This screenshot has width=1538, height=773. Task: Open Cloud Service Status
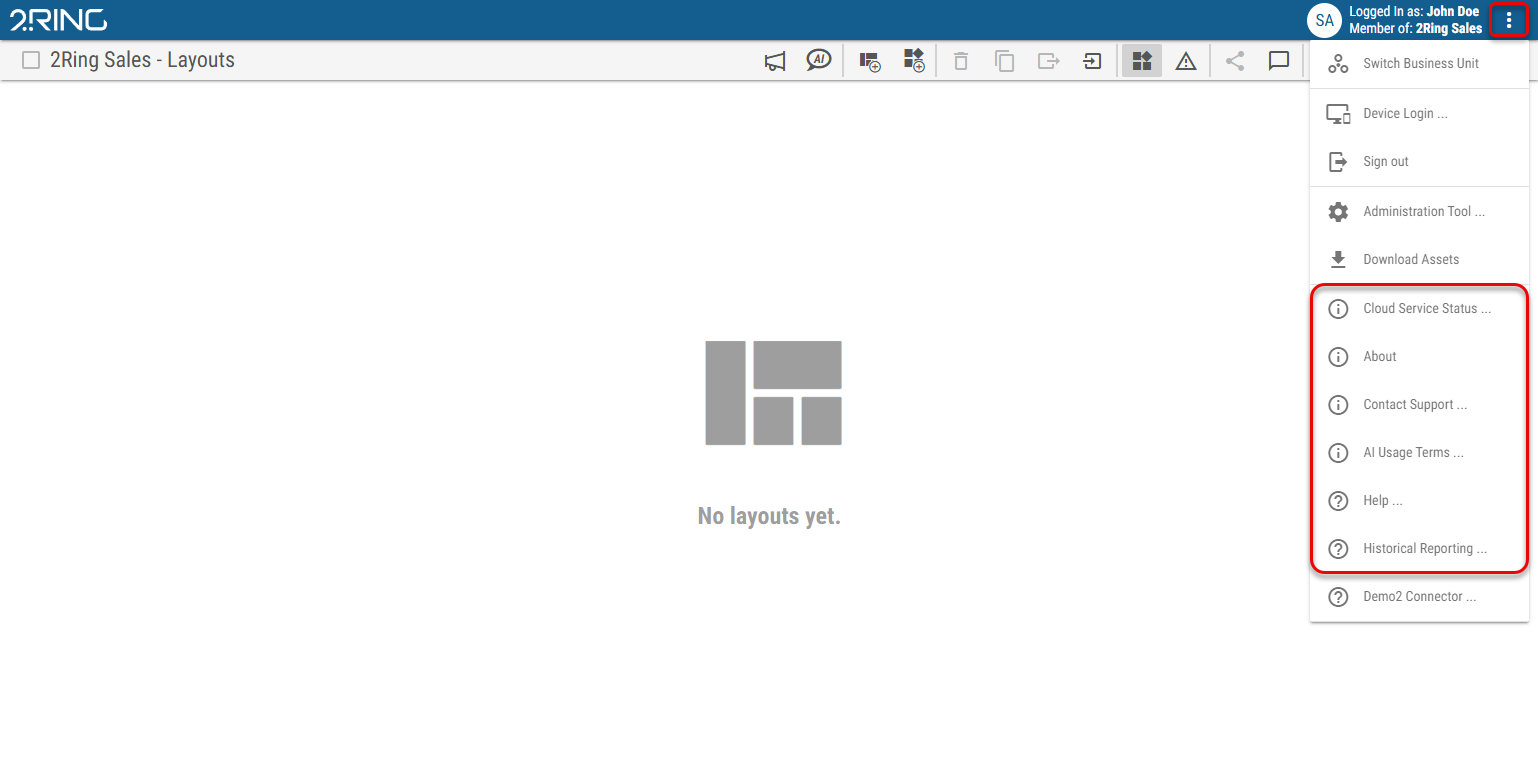pyautogui.click(x=1427, y=308)
